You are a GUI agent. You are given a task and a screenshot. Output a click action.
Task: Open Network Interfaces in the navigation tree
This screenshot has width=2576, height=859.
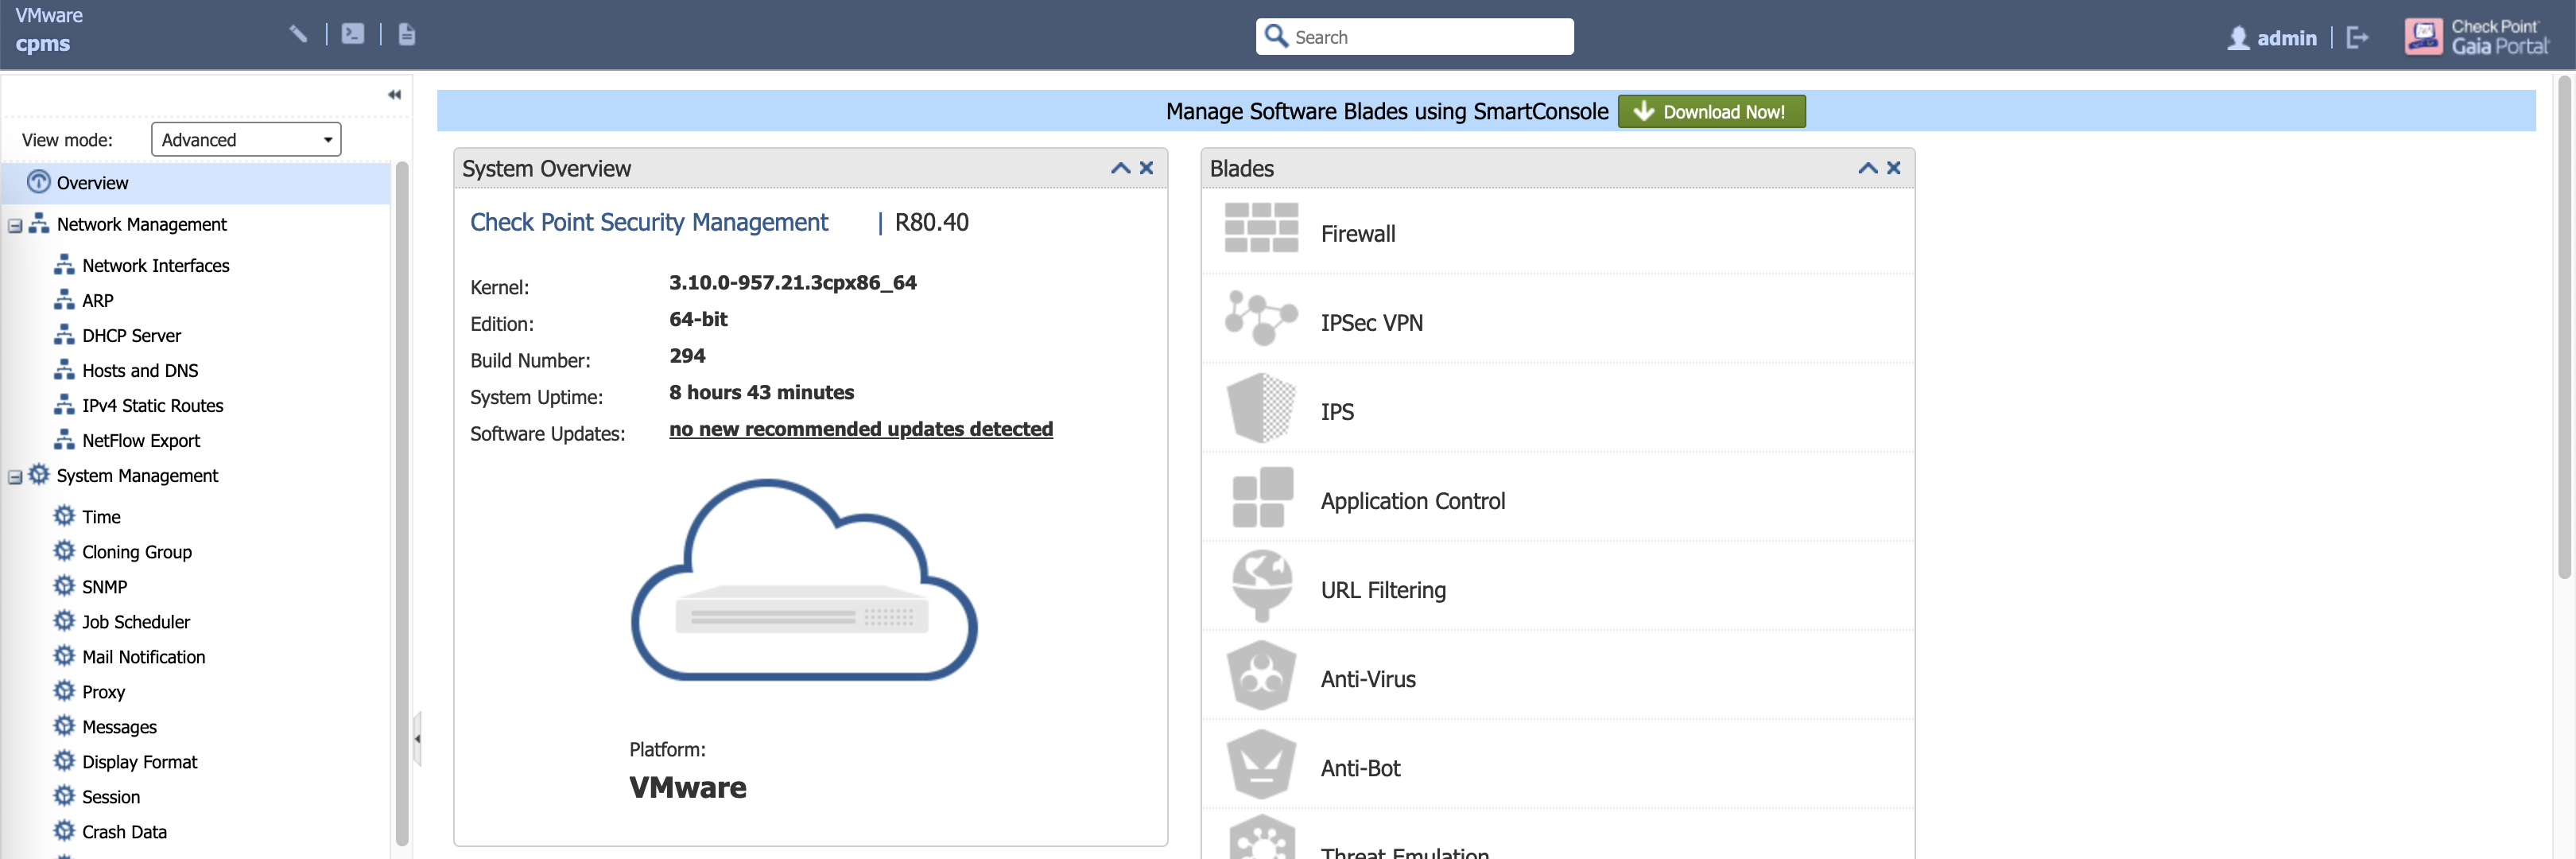point(155,266)
